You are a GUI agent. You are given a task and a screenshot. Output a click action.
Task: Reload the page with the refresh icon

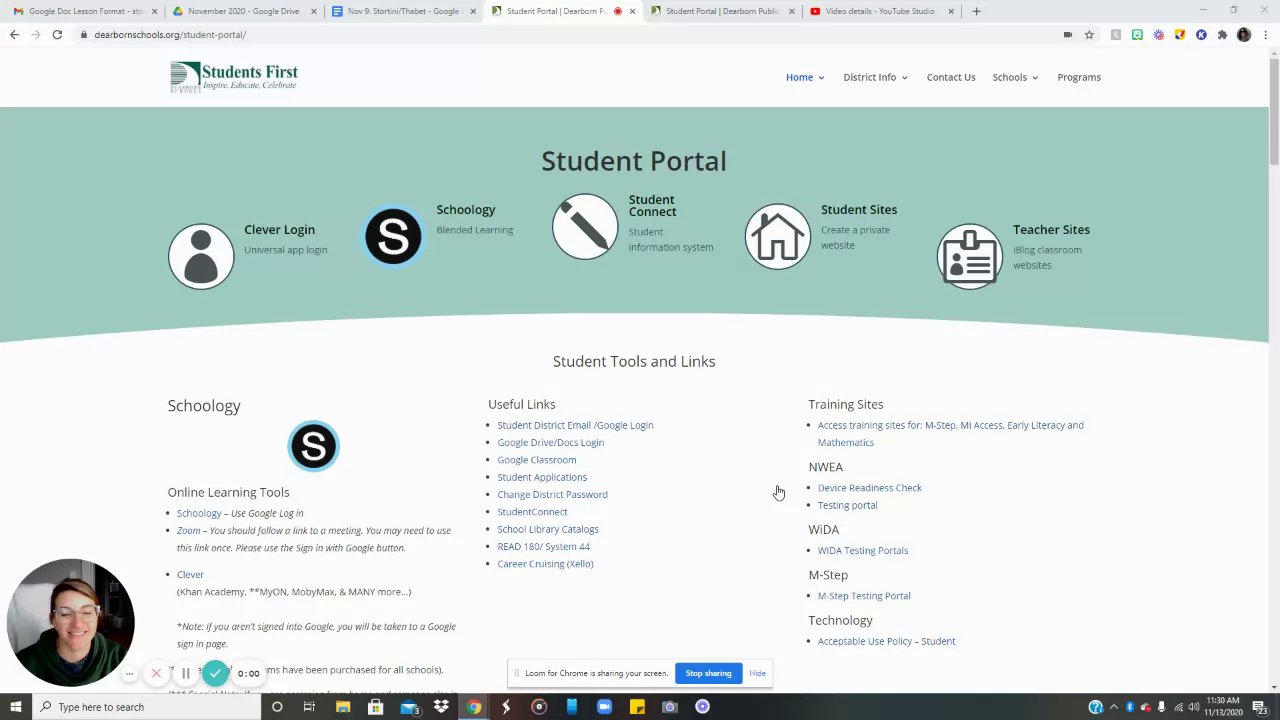coord(57,34)
